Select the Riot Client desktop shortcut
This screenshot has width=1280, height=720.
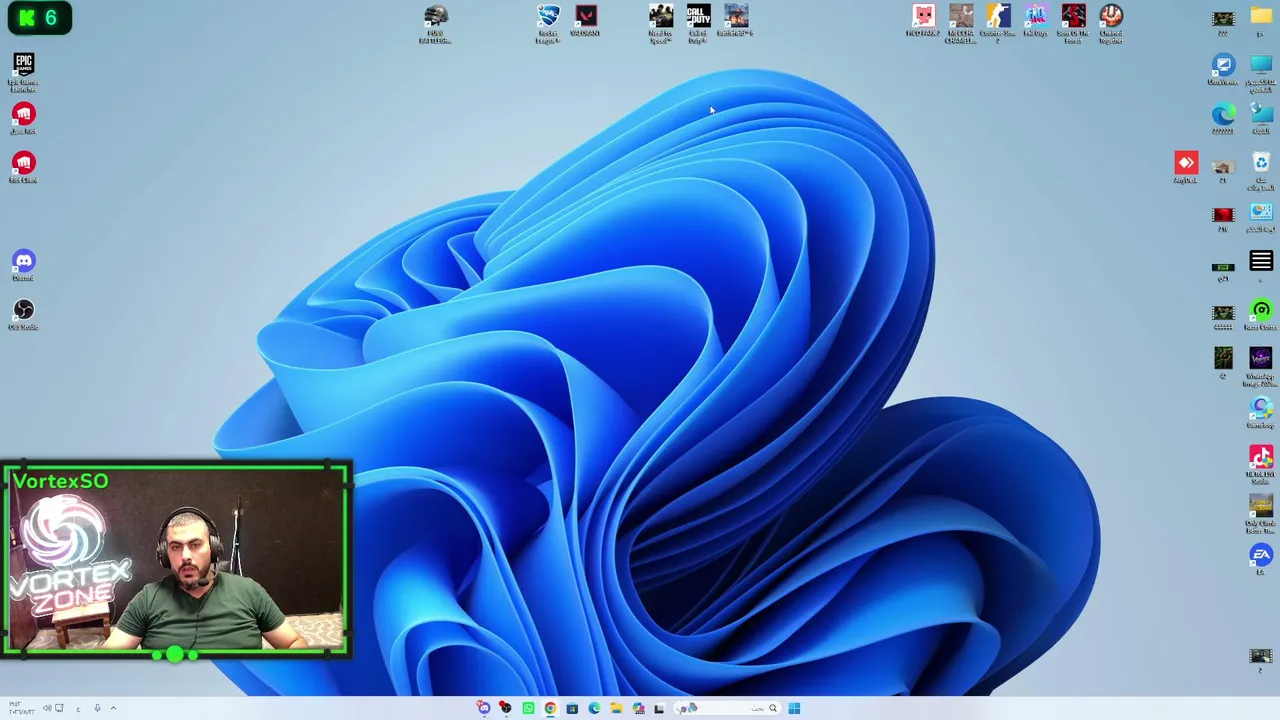click(23, 167)
